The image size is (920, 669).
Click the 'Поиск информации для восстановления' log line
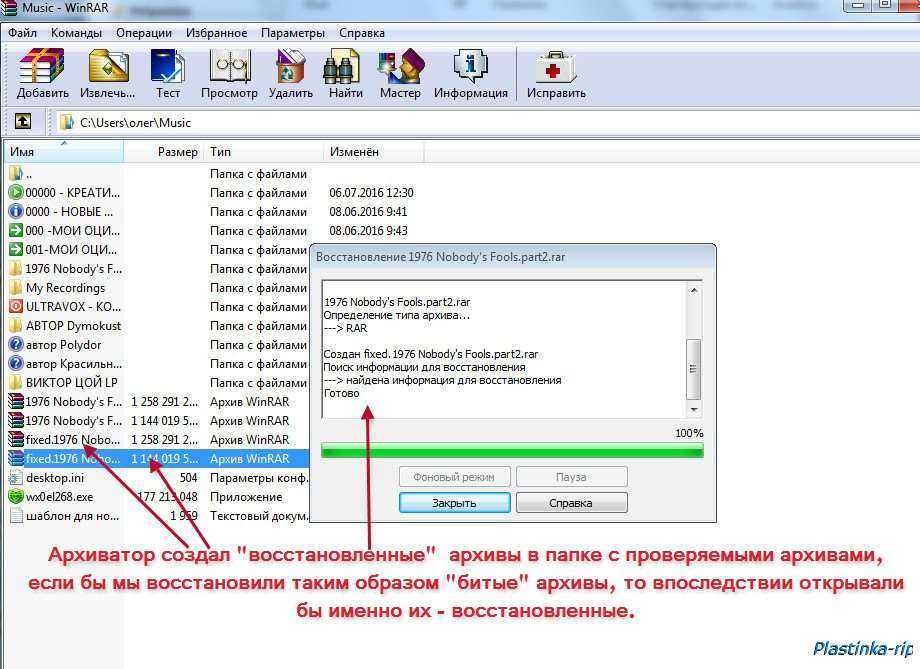(425, 367)
